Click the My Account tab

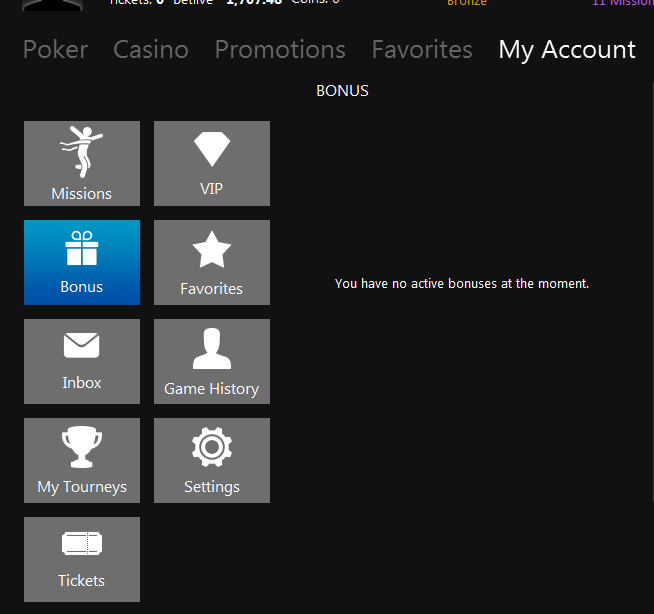pos(567,50)
